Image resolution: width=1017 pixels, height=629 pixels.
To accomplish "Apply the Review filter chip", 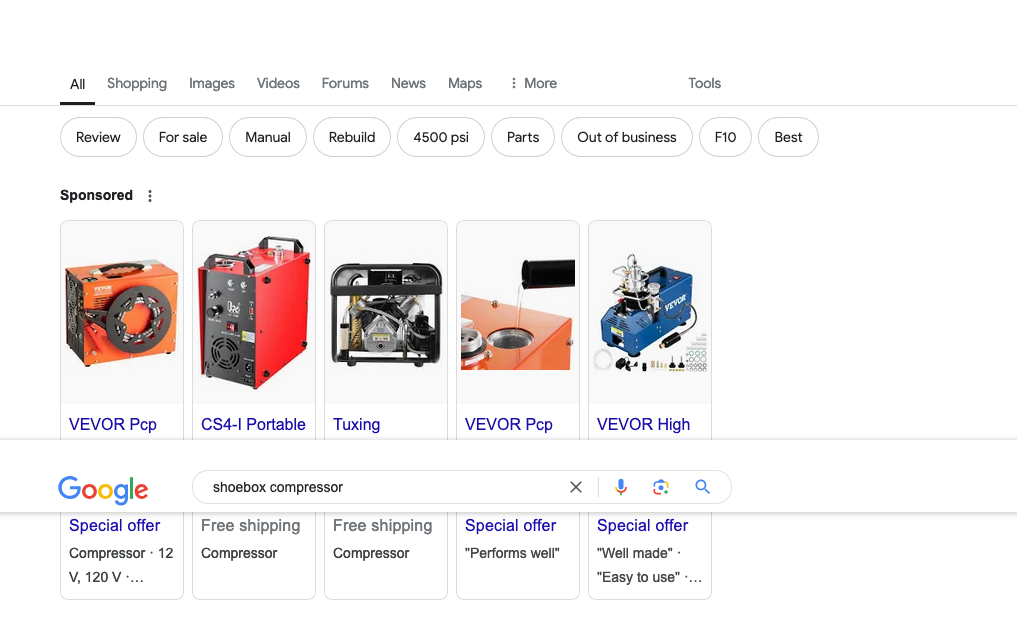I will pyautogui.click(x=98, y=137).
